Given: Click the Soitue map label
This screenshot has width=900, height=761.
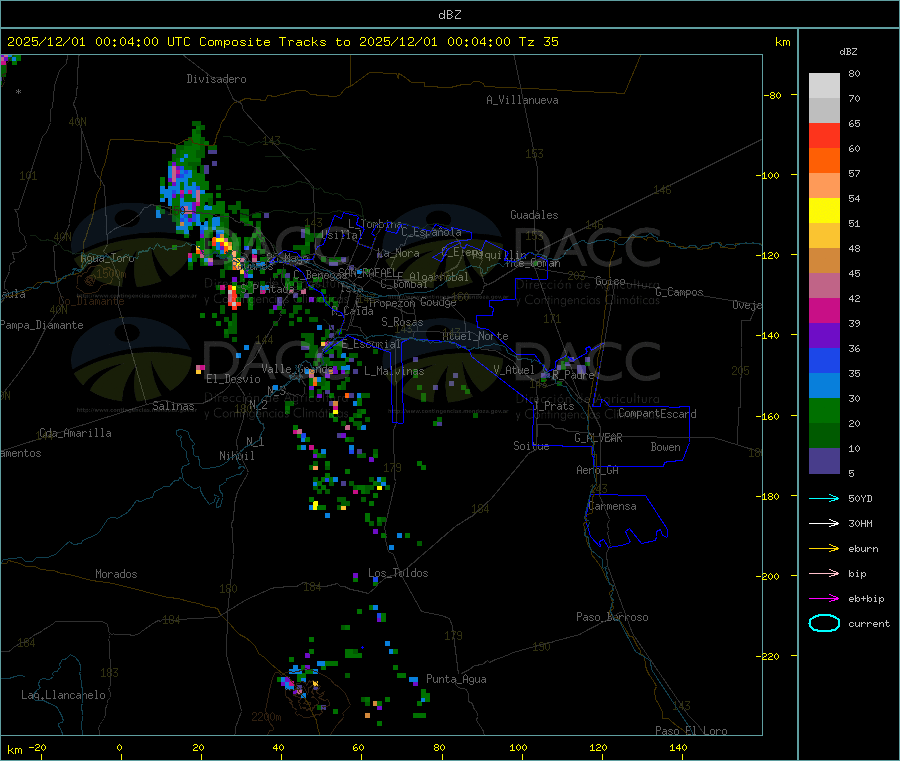Looking at the screenshot, I should click(x=531, y=446).
